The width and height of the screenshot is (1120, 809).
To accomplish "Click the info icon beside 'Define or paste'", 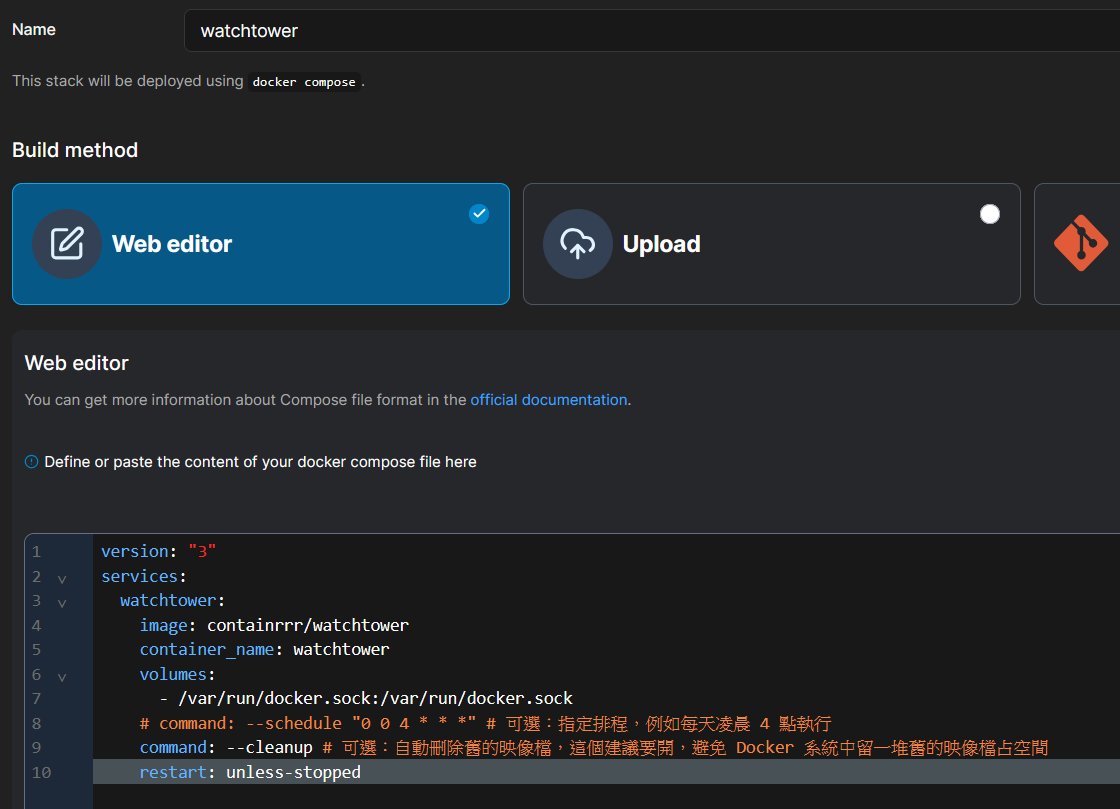I will pyautogui.click(x=31, y=462).
